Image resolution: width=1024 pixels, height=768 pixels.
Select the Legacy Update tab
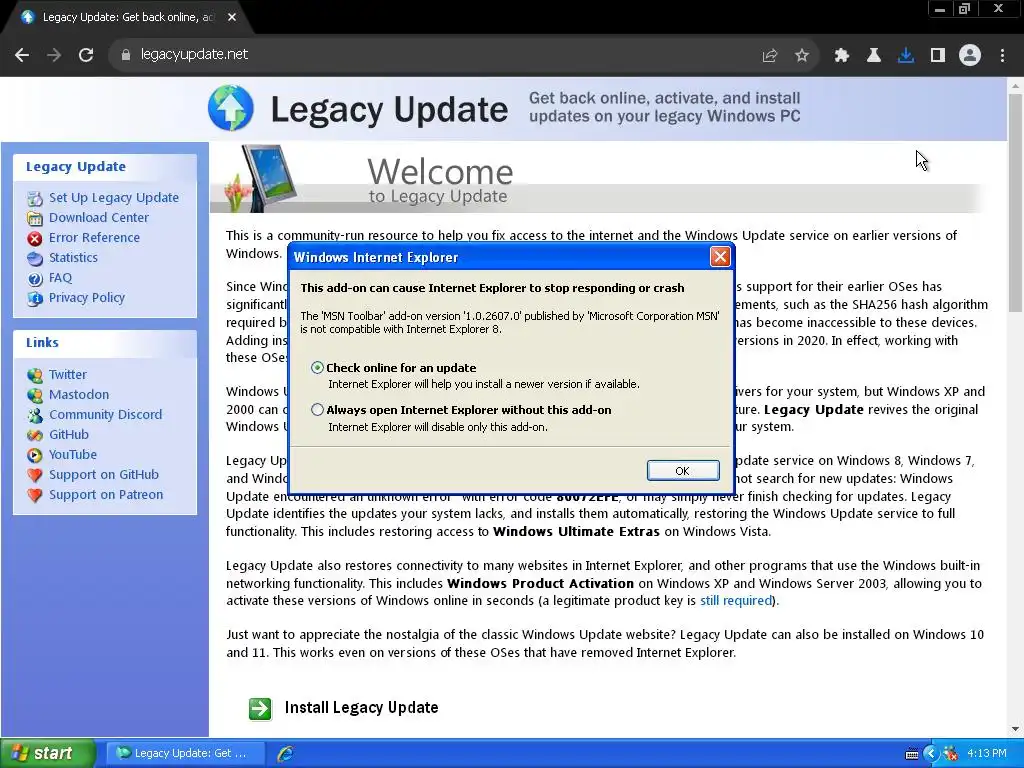127,18
